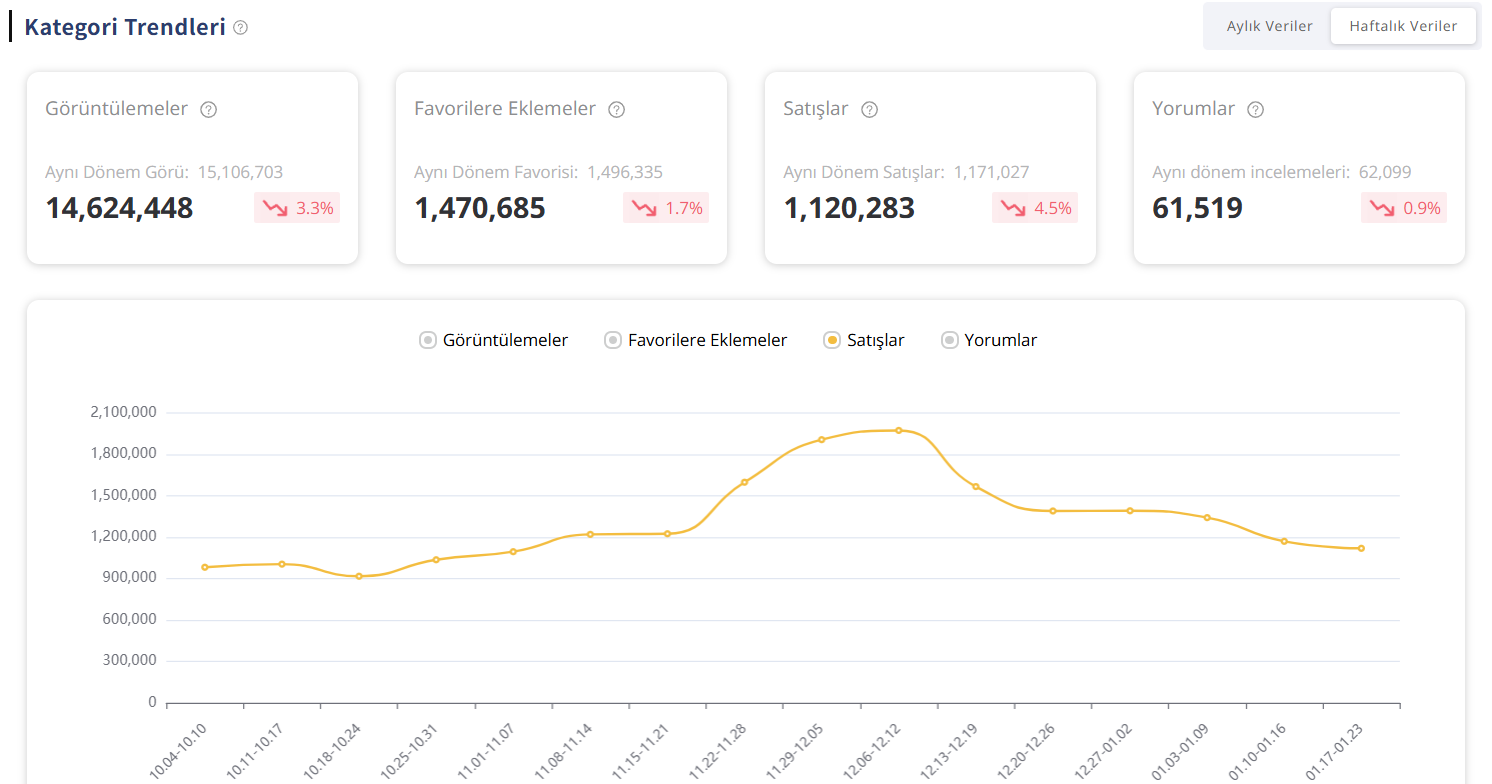Toggle the Satışlar series in chart legend
1492x784 pixels.
pos(864,340)
